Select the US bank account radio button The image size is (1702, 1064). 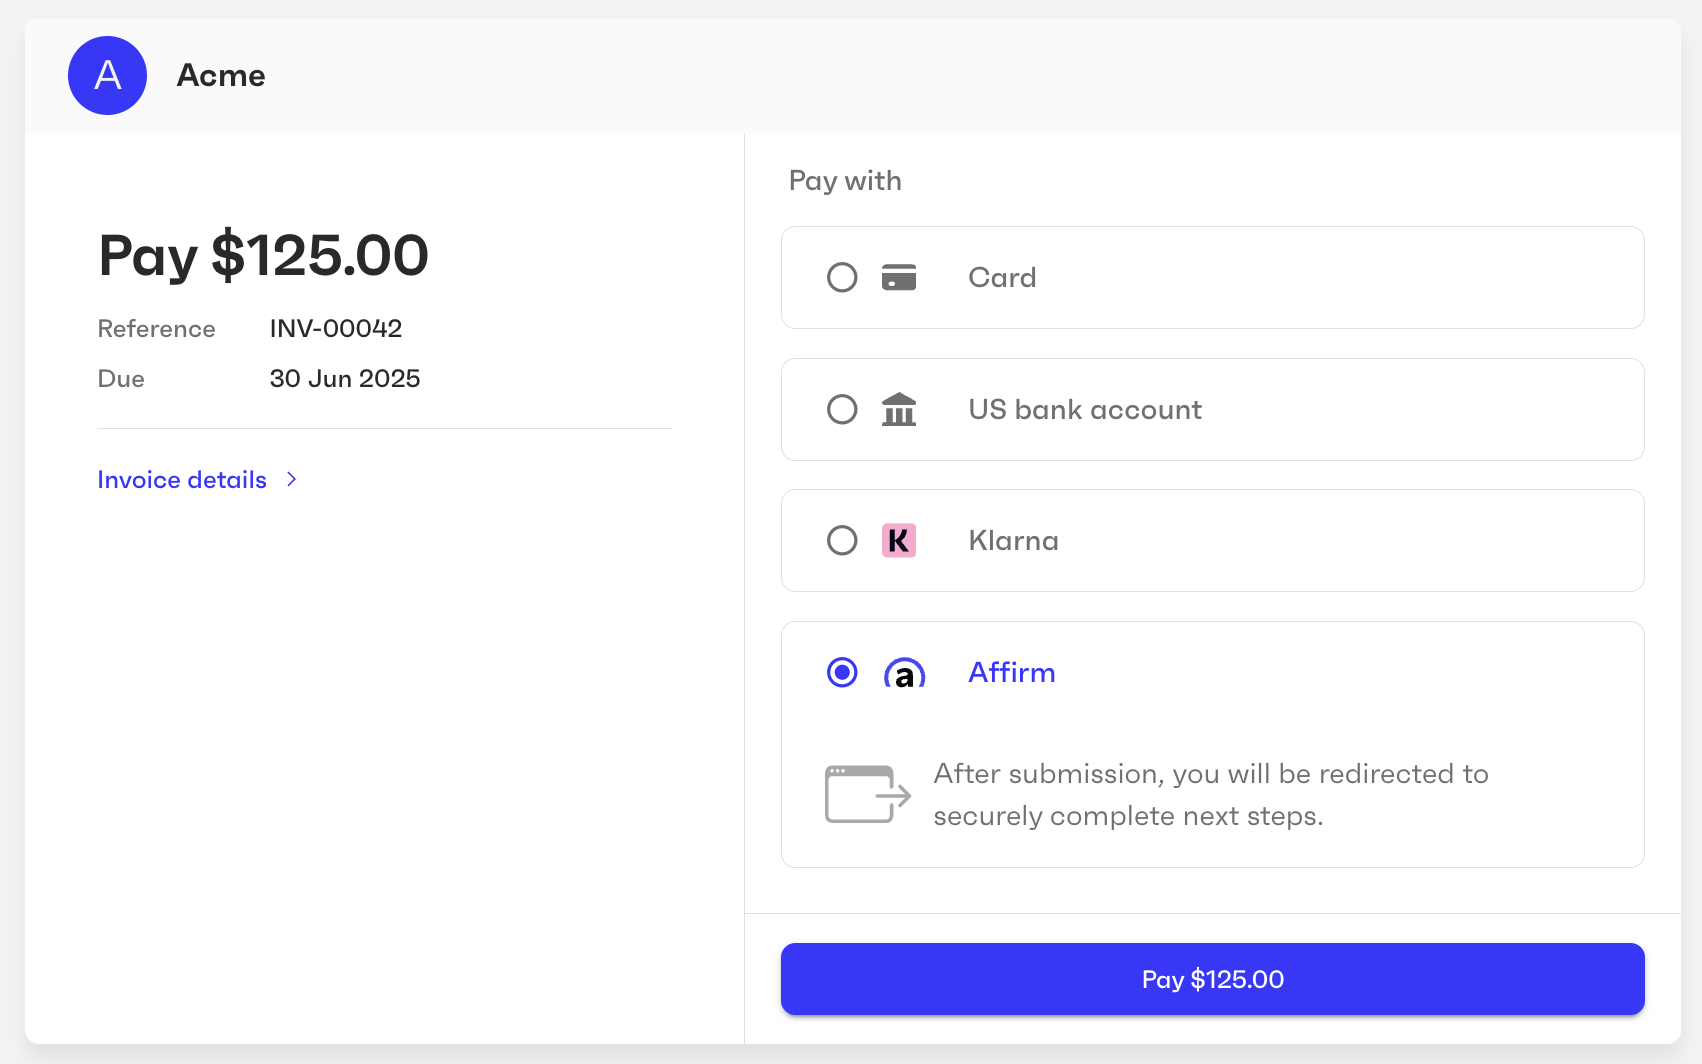(842, 409)
